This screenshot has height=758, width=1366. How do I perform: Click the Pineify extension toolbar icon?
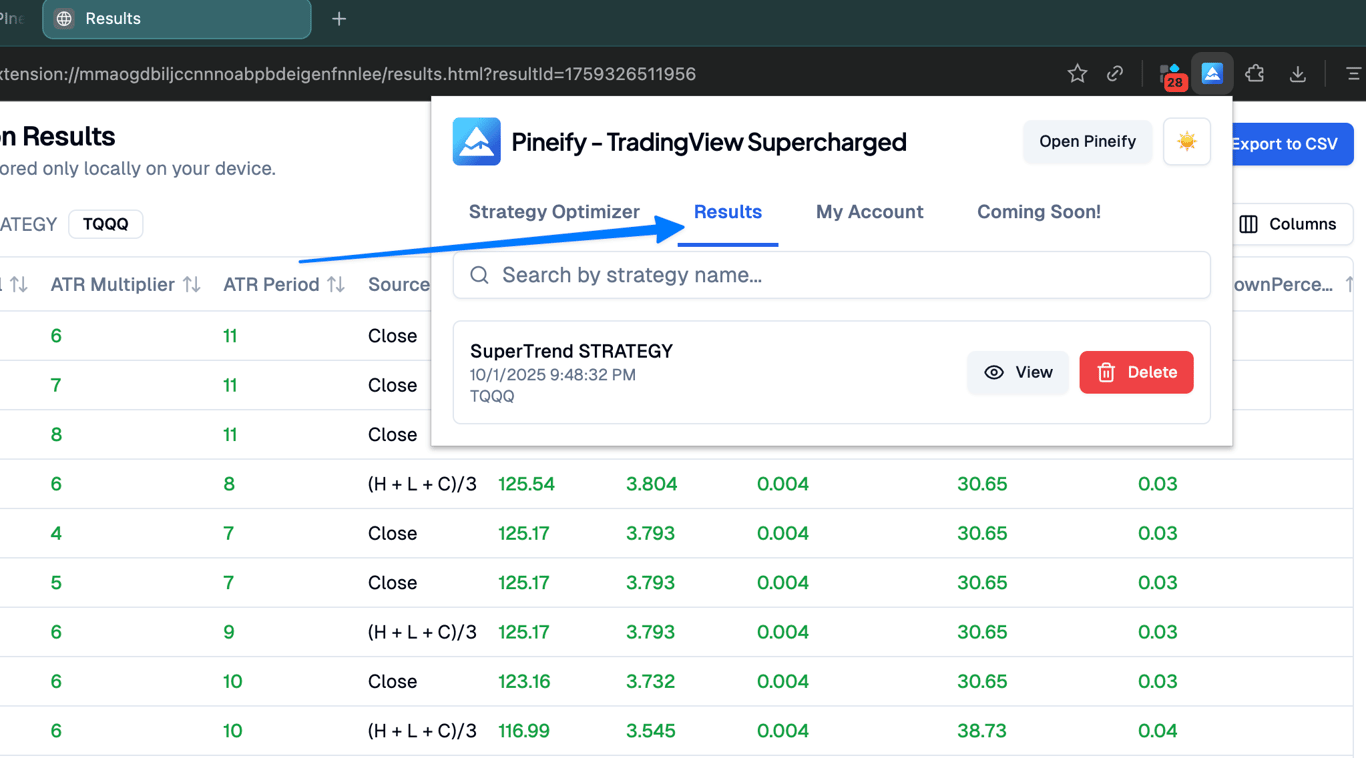tap(1212, 74)
